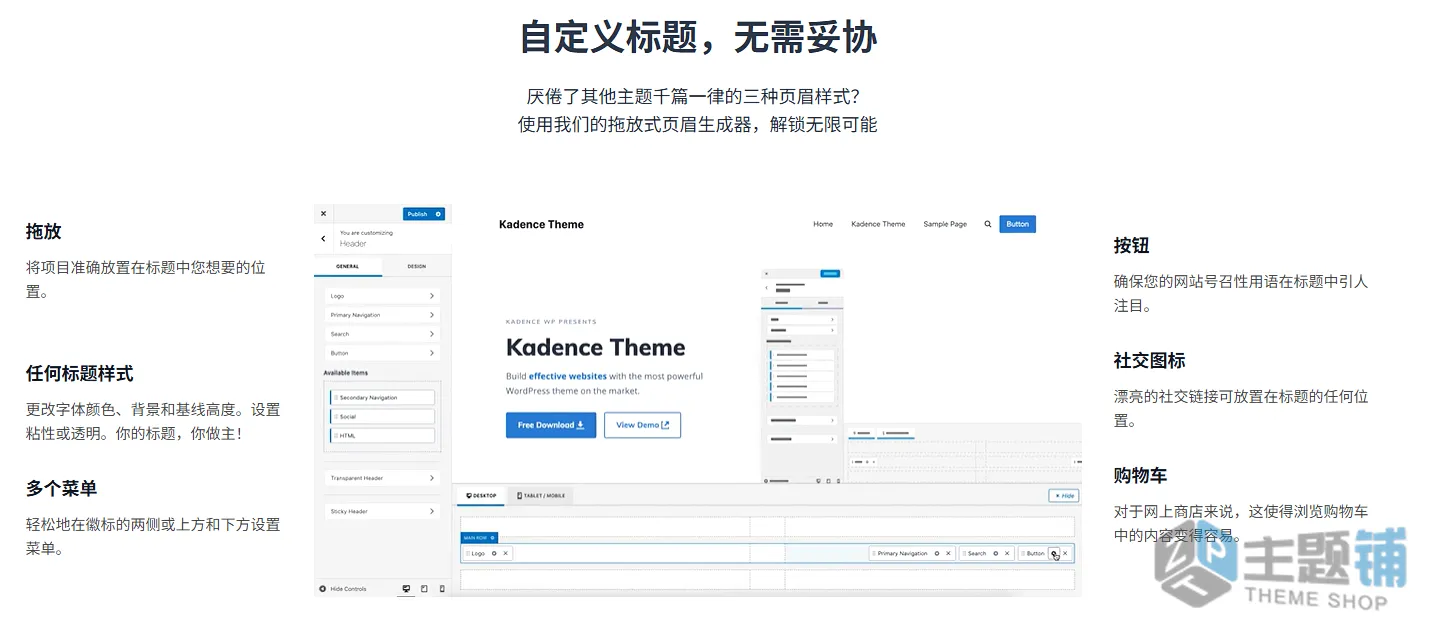Select the Social available item
The height and width of the screenshot is (638, 1433).
click(x=382, y=417)
